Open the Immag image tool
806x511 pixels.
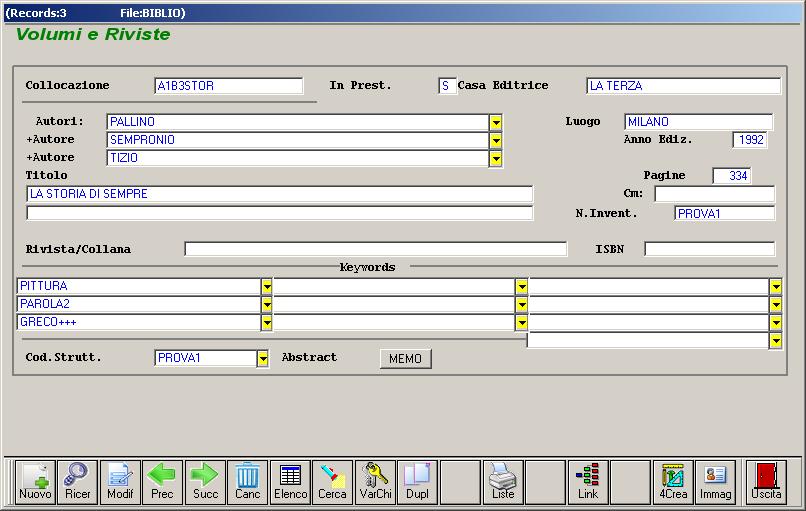716,482
